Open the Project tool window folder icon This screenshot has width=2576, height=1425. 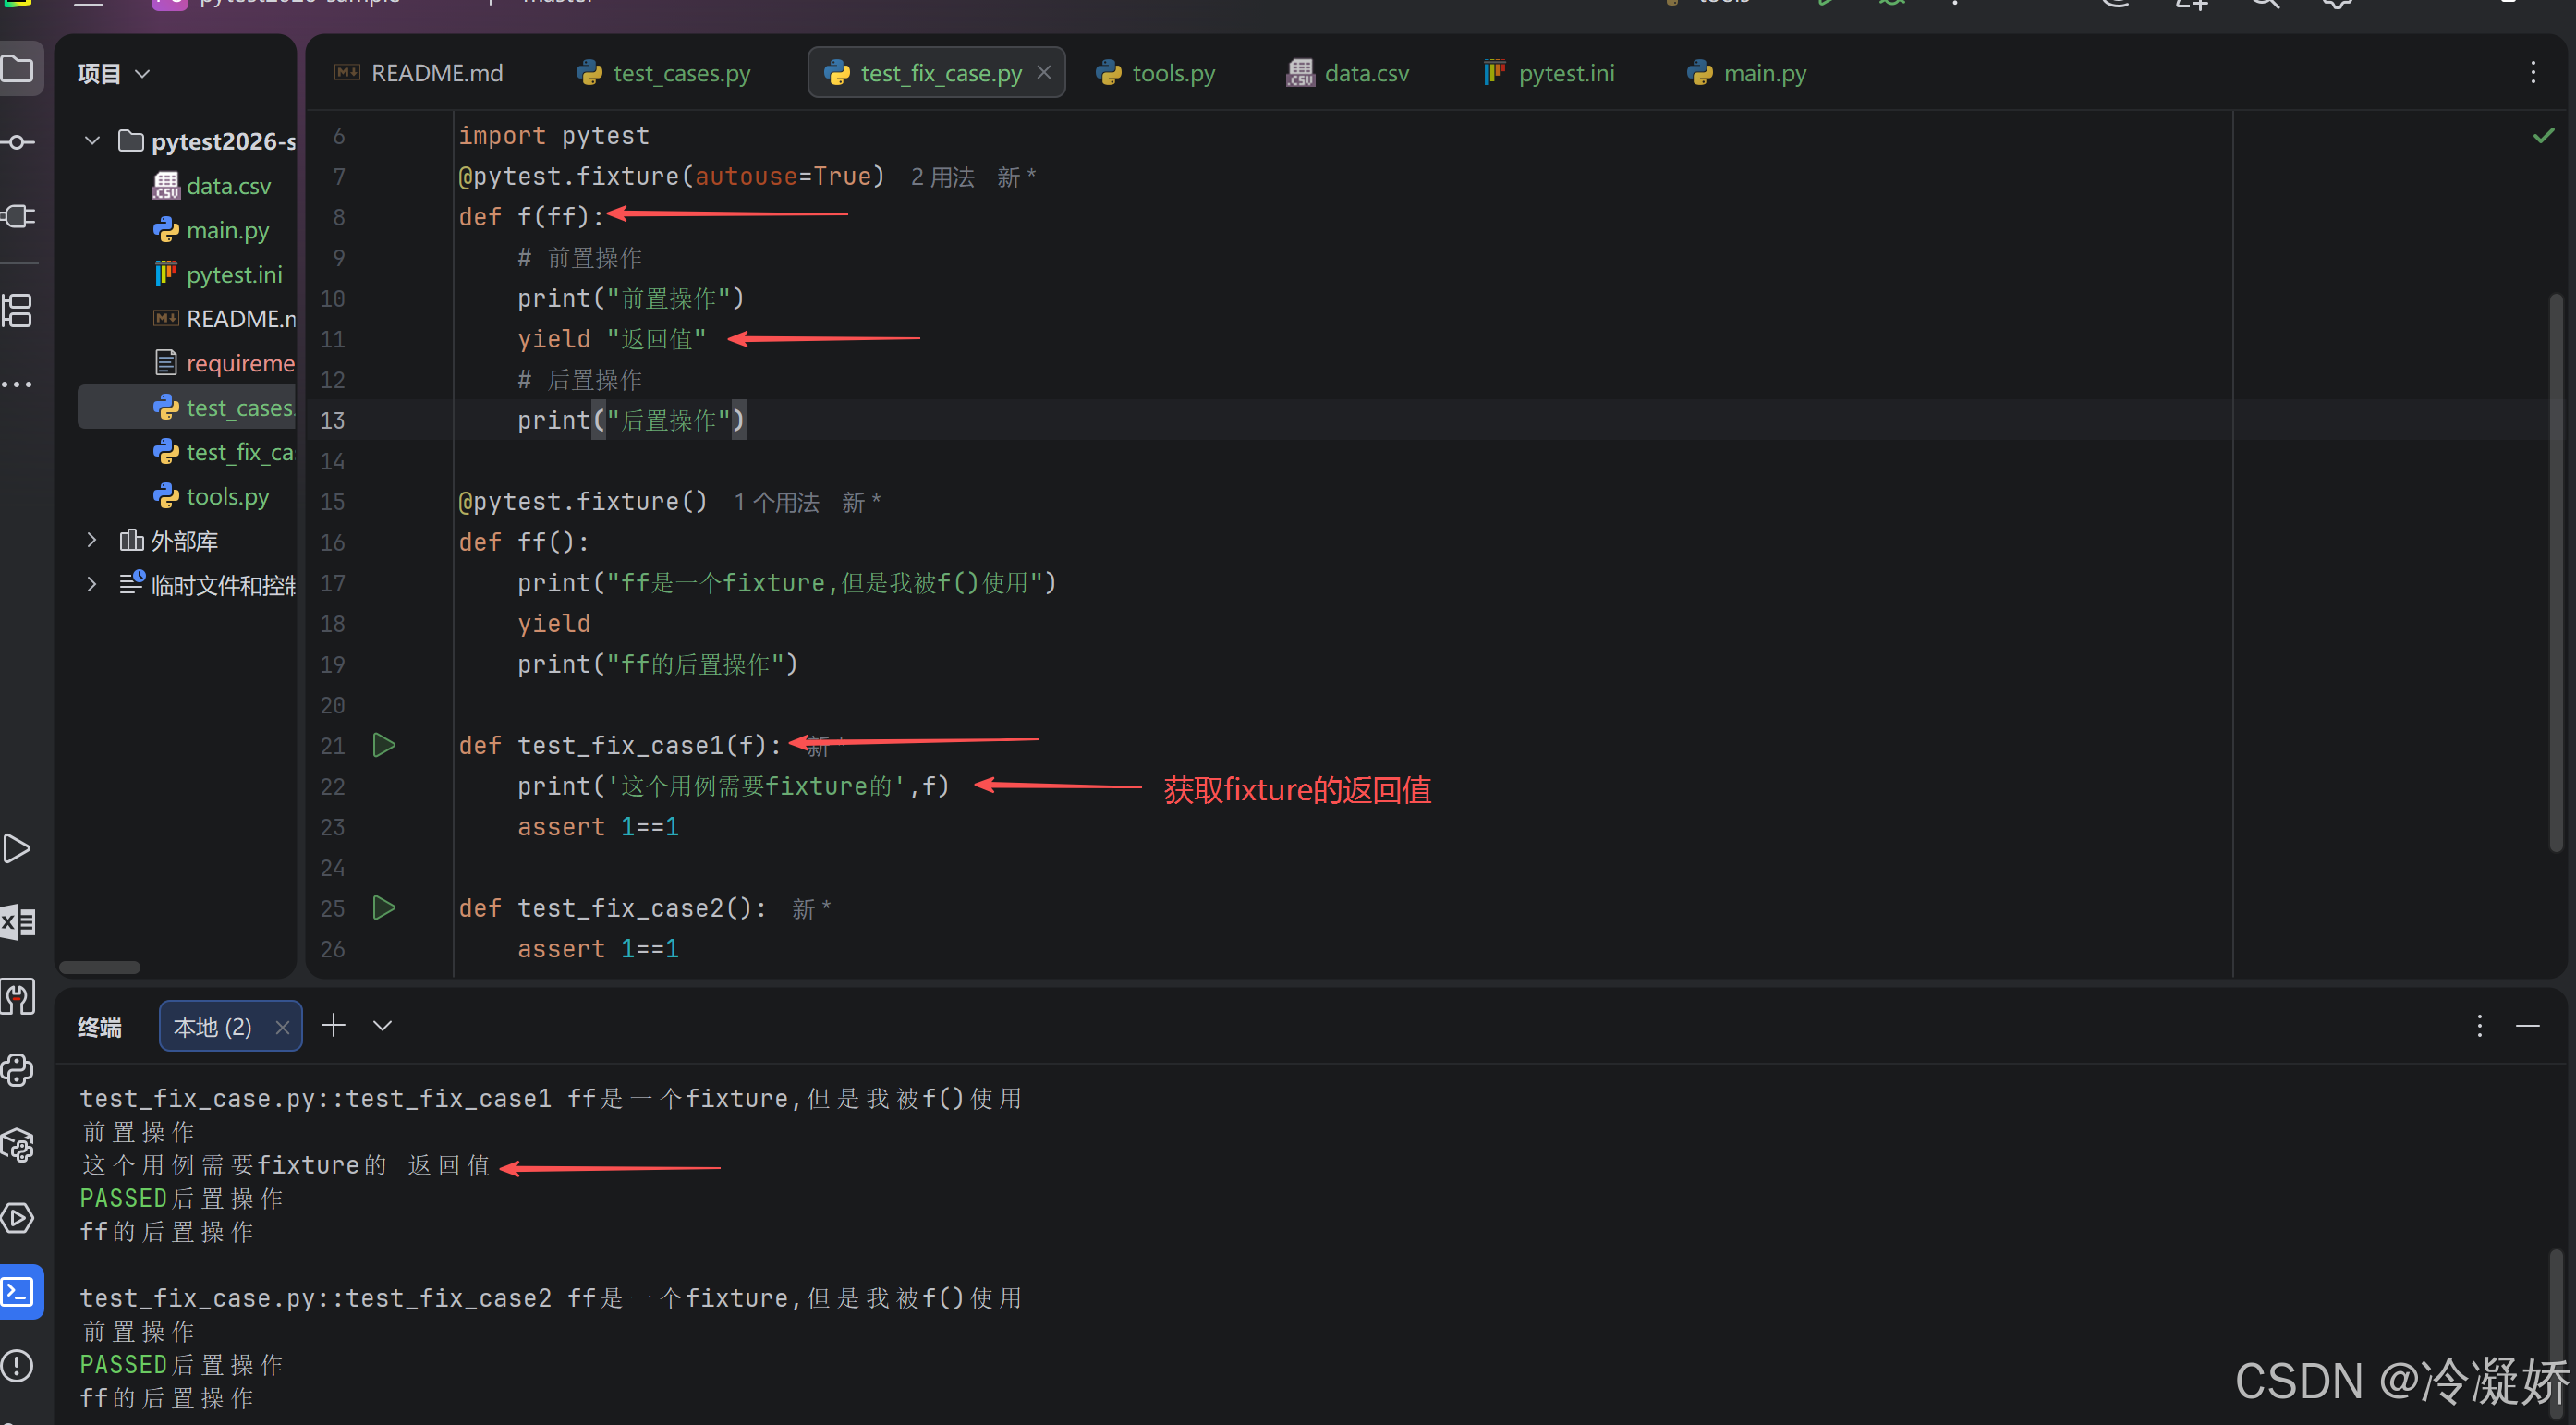18,69
